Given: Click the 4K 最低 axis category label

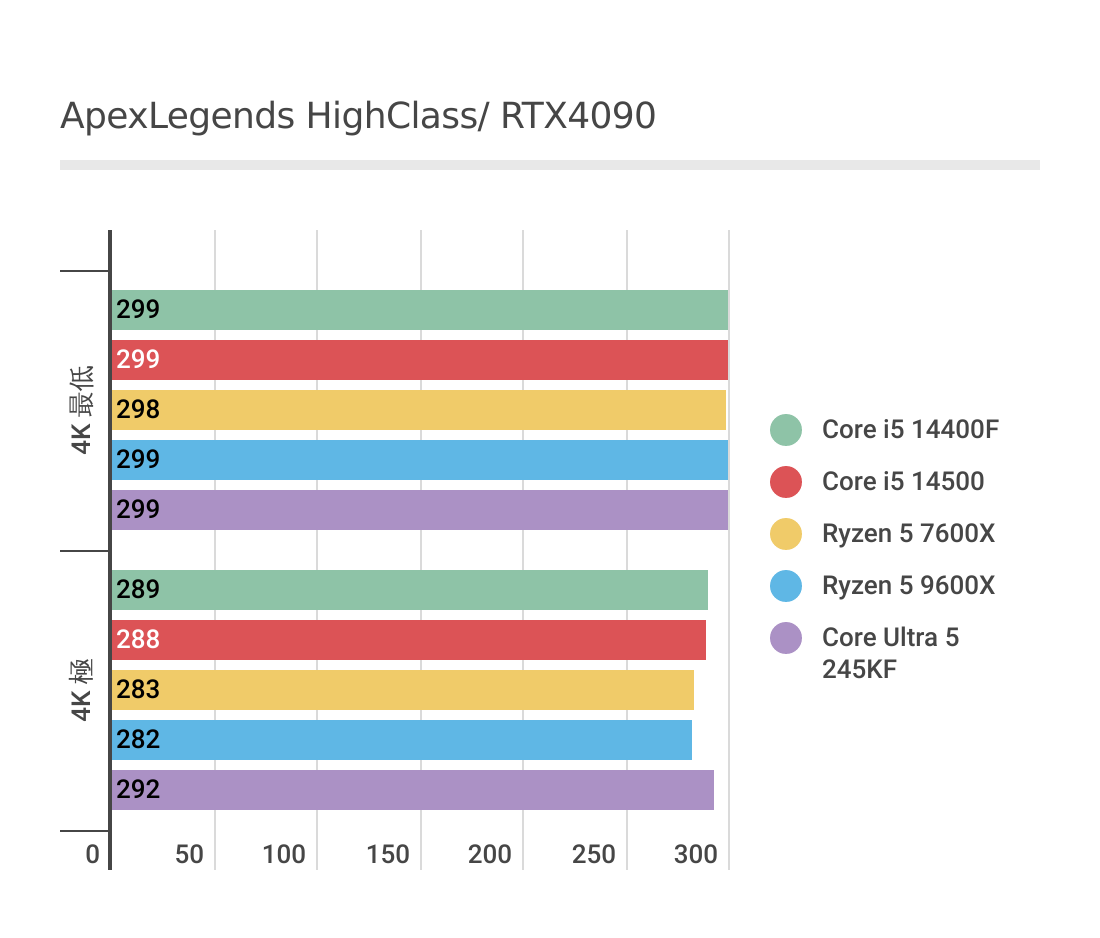Looking at the screenshot, I should (84, 410).
